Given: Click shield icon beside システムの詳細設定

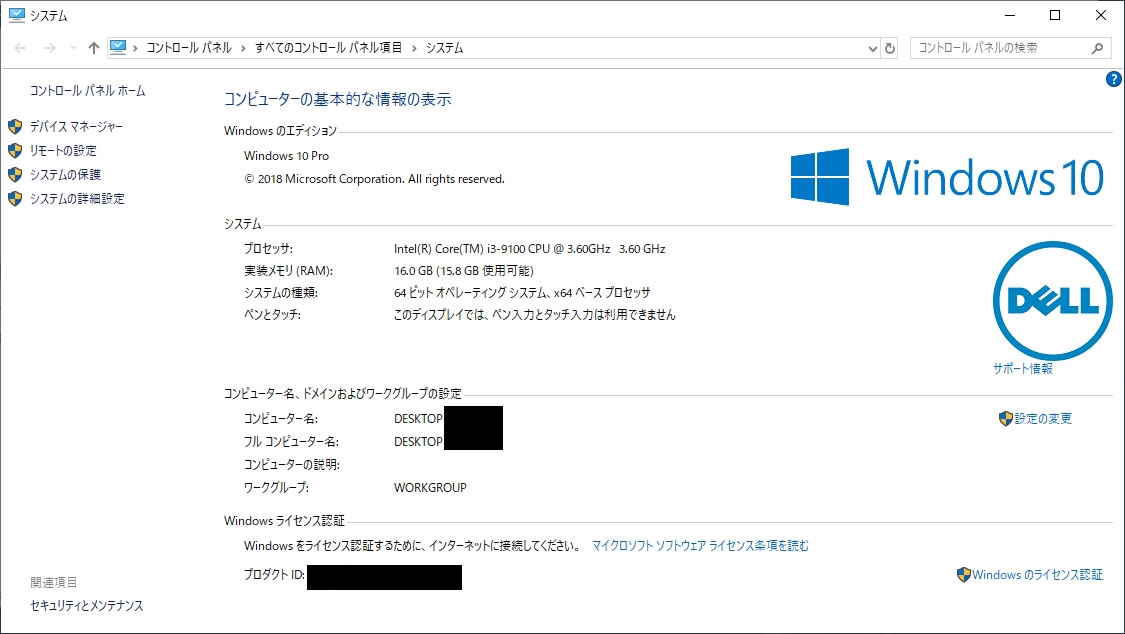Looking at the screenshot, I should (15, 199).
